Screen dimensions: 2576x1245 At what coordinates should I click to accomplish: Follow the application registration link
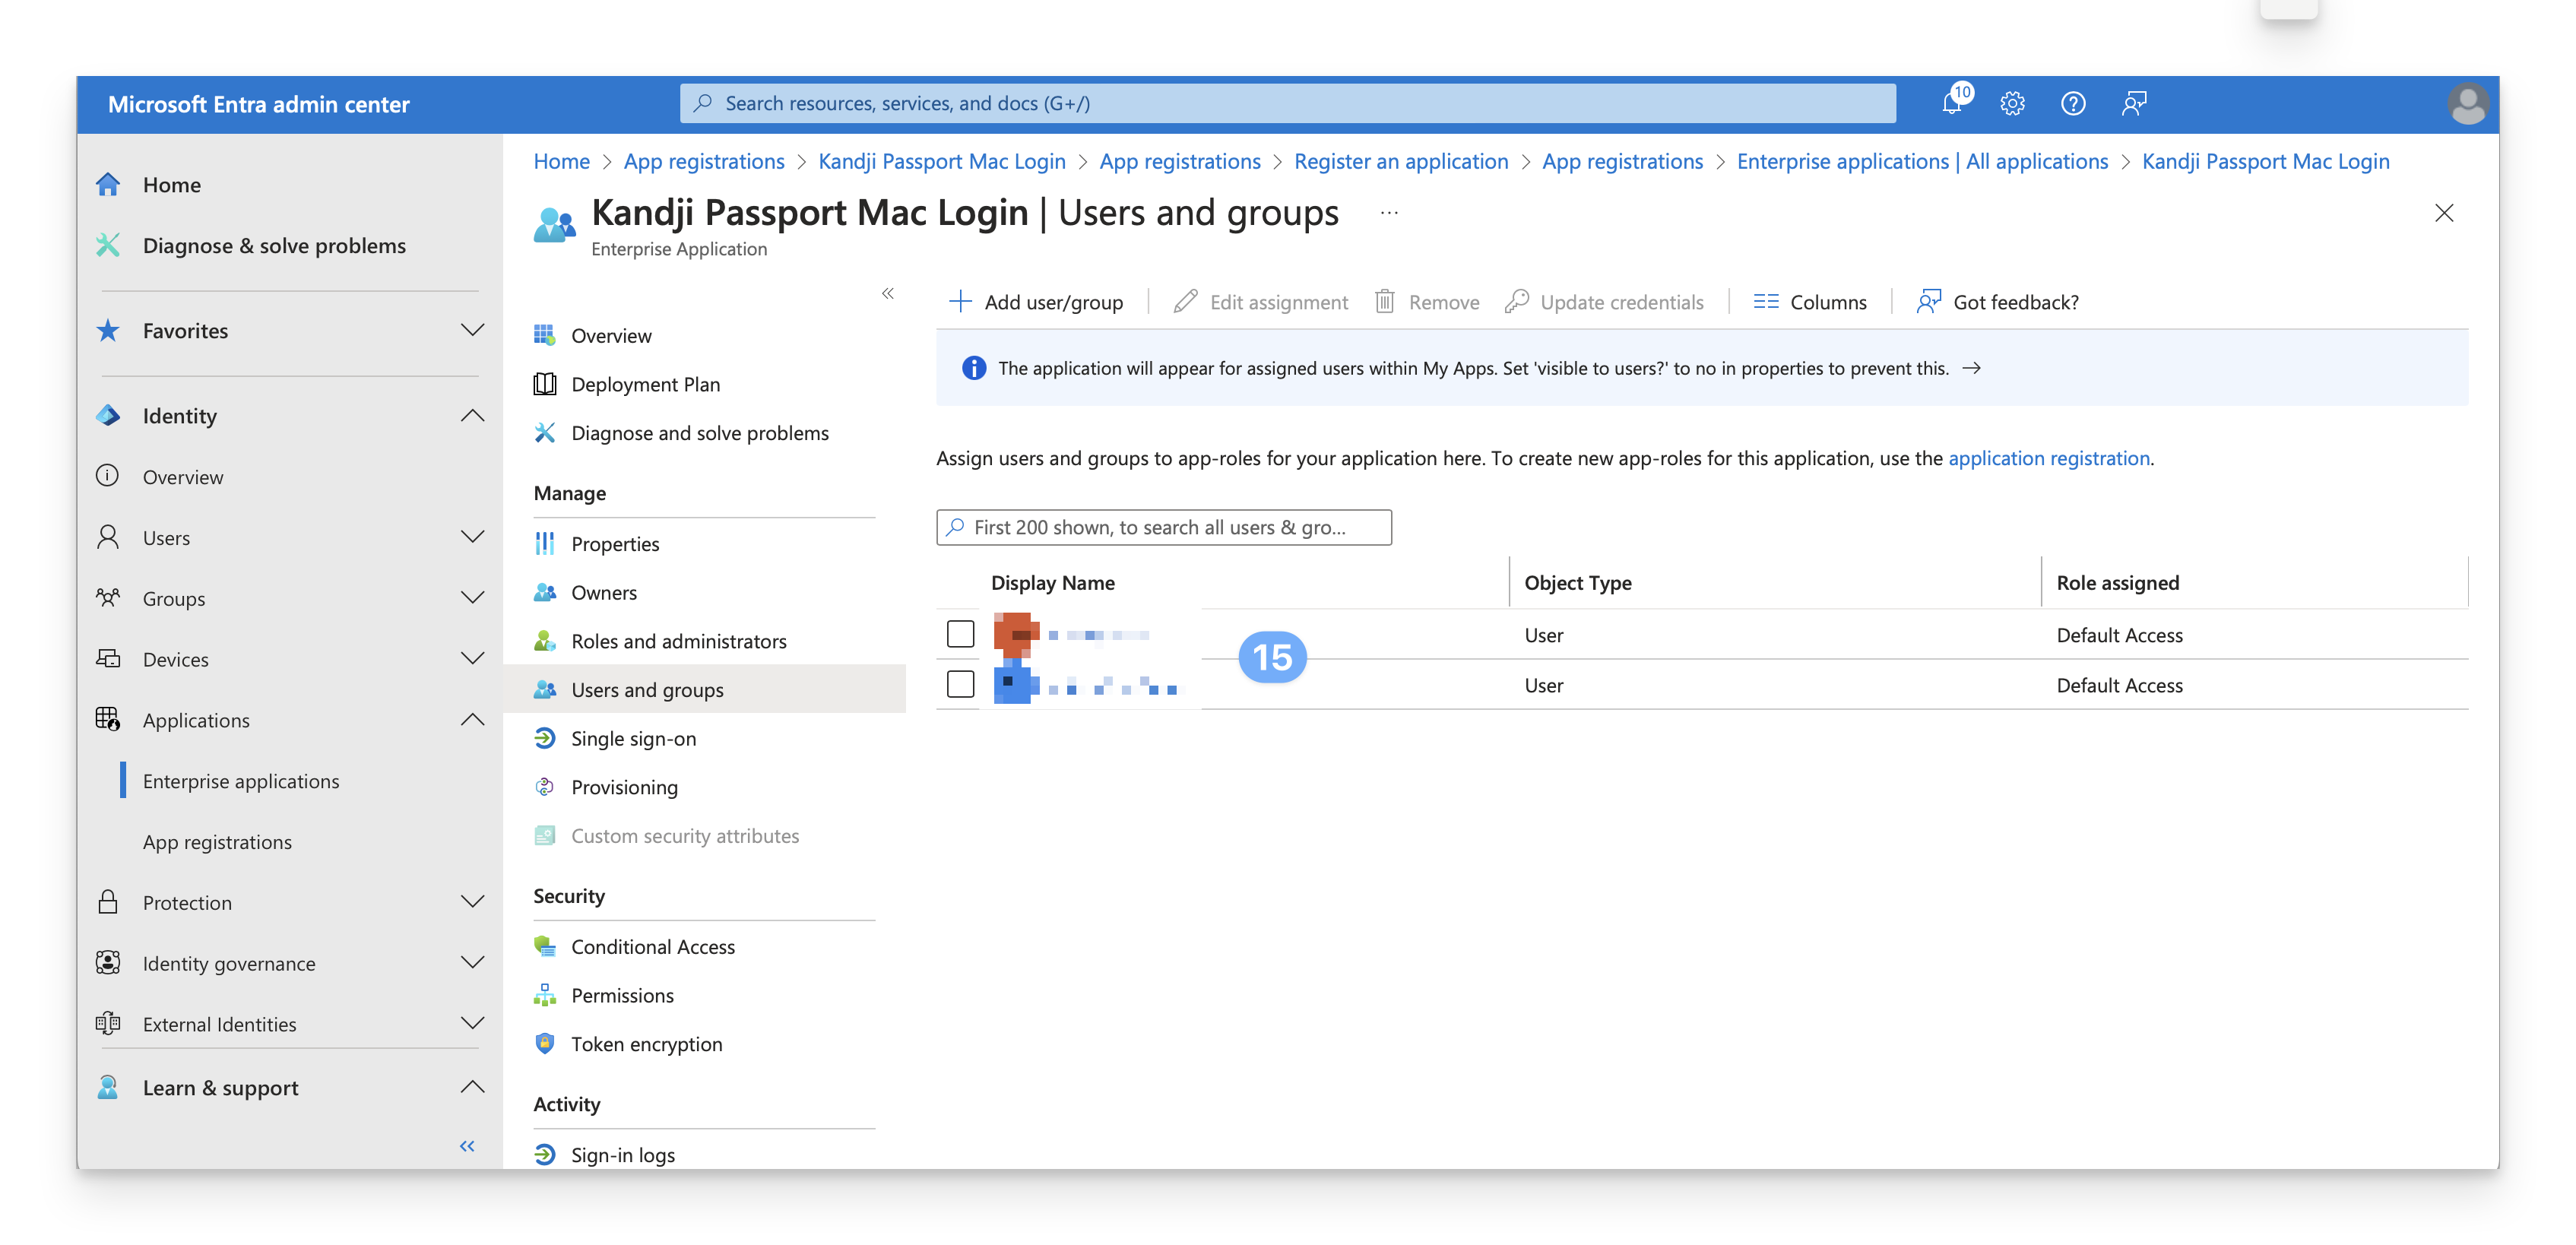[x=2048, y=458]
